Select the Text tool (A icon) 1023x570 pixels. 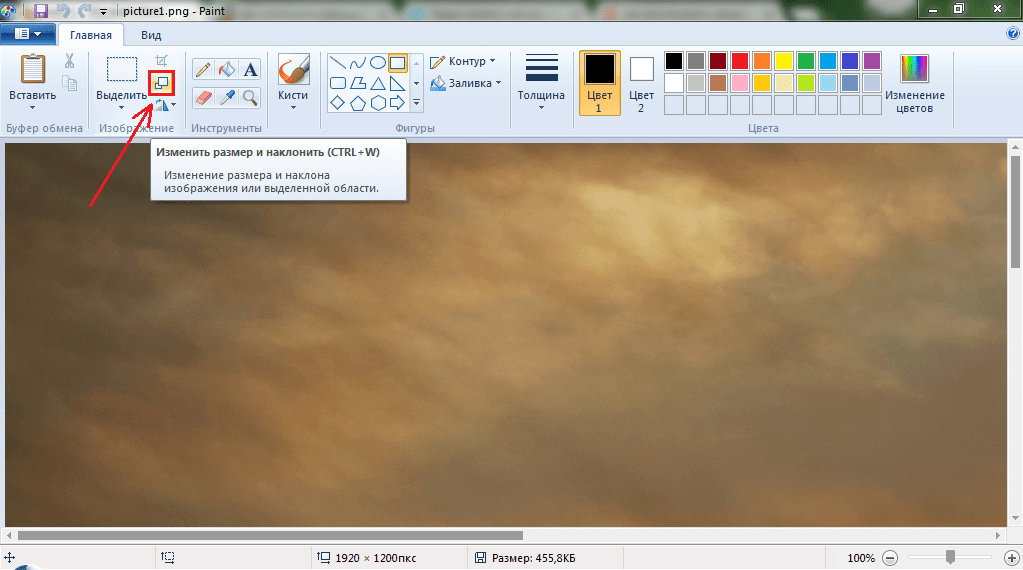[250, 69]
